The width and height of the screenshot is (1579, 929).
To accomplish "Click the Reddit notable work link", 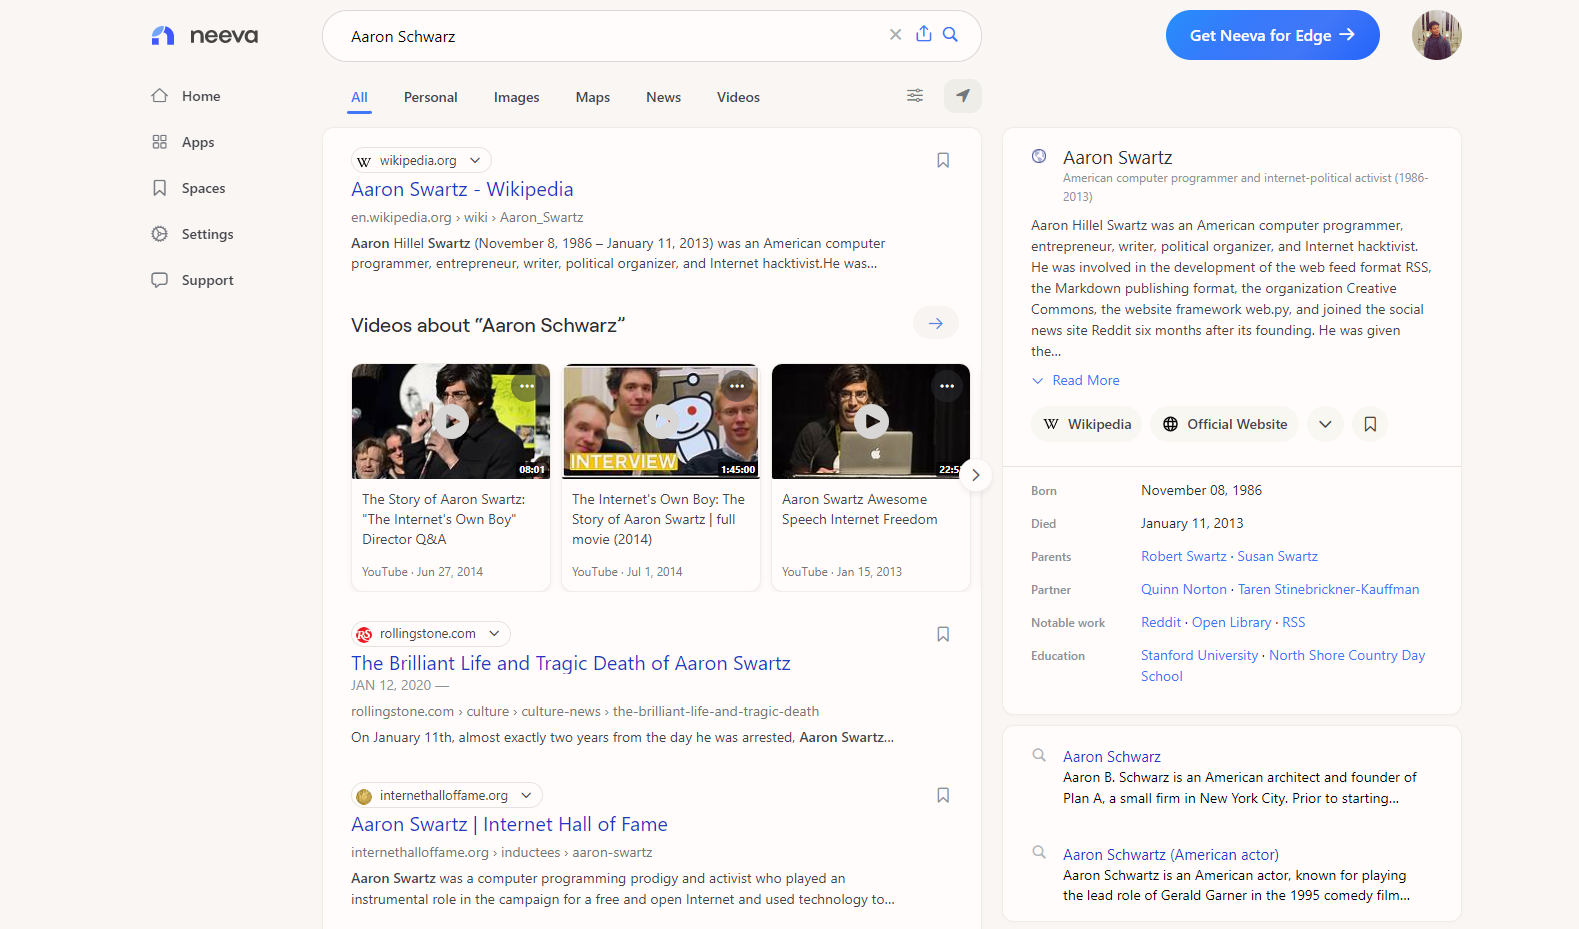I will tap(1161, 623).
